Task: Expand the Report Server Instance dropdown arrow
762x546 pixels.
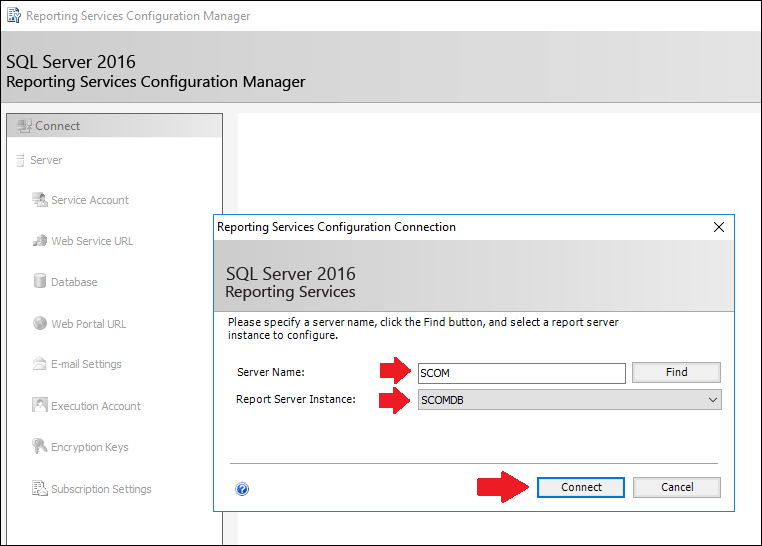Action: [x=712, y=400]
